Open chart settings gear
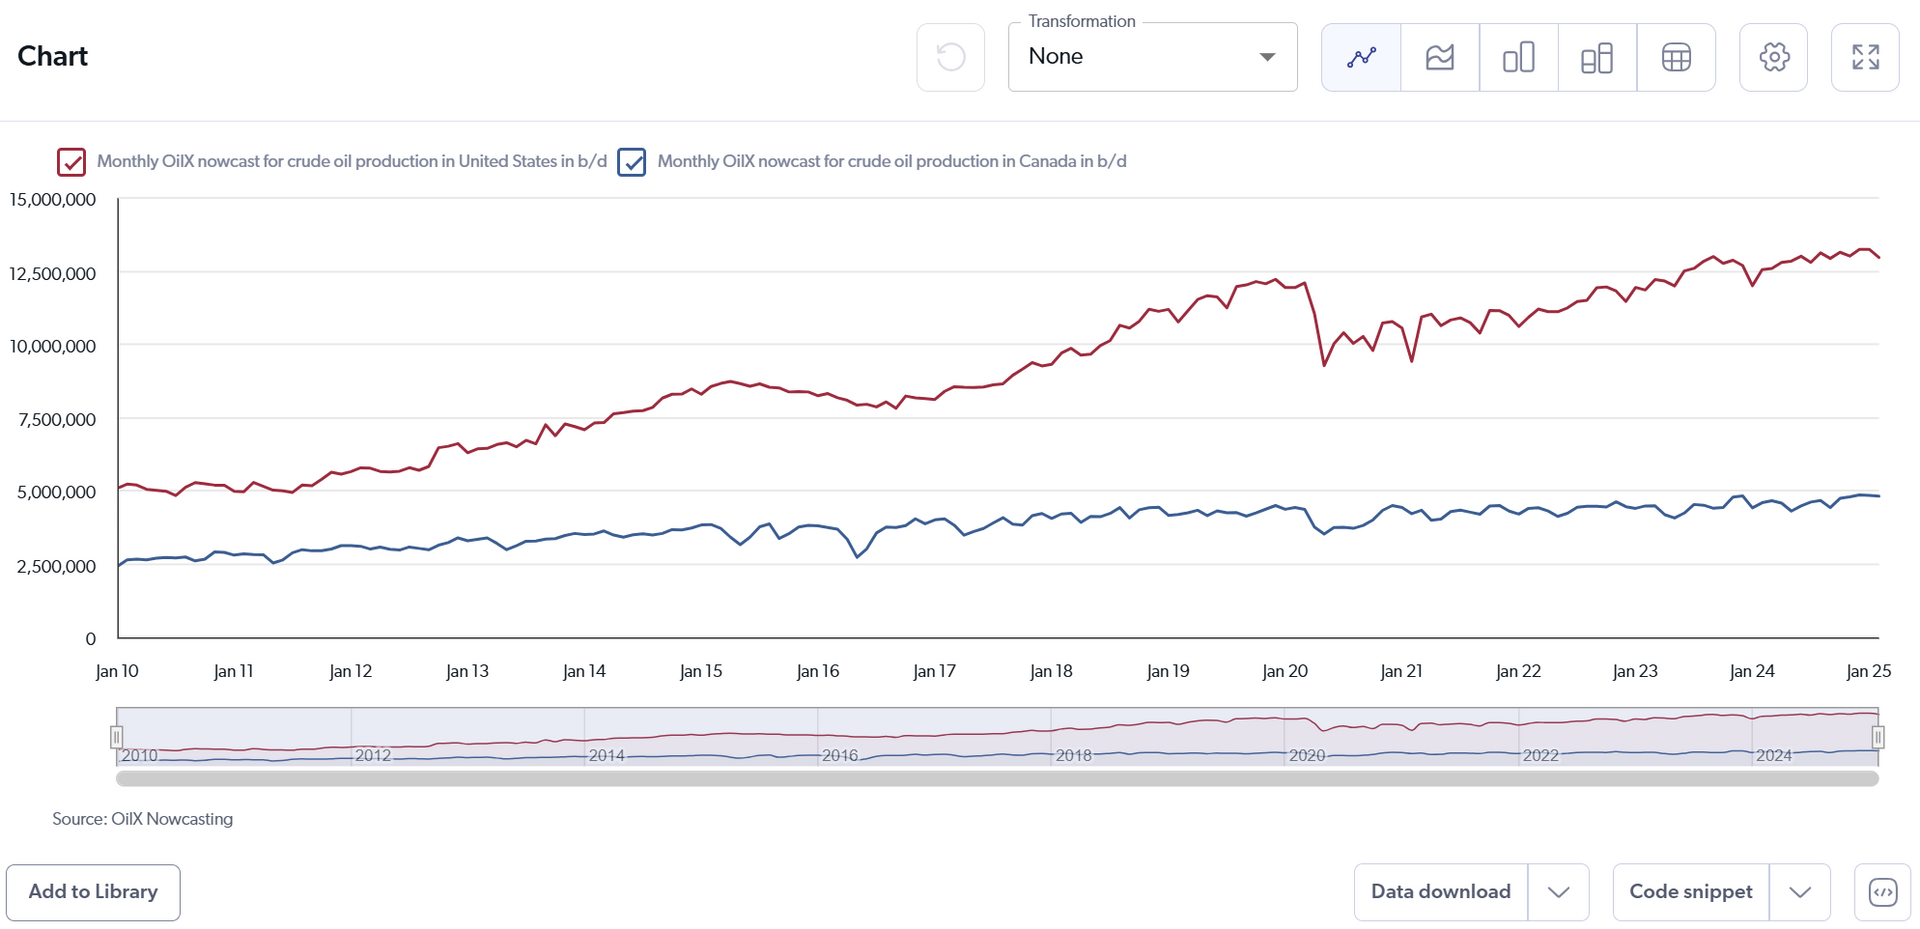Image resolution: width=1920 pixels, height=929 pixels. click(1774, 57)
